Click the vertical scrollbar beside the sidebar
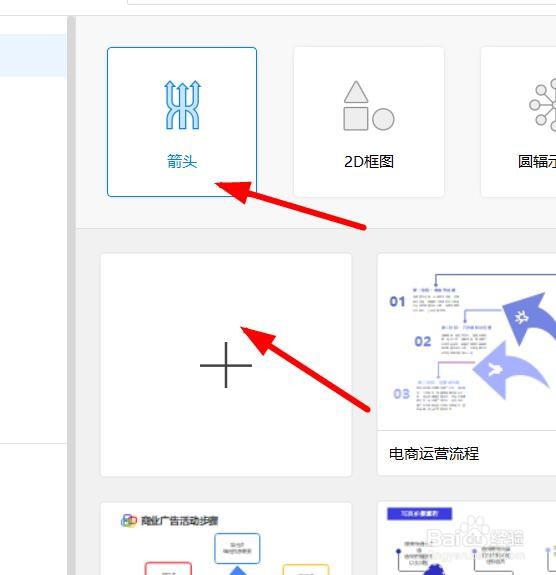The image size is (556, 575). coord(72,295)
